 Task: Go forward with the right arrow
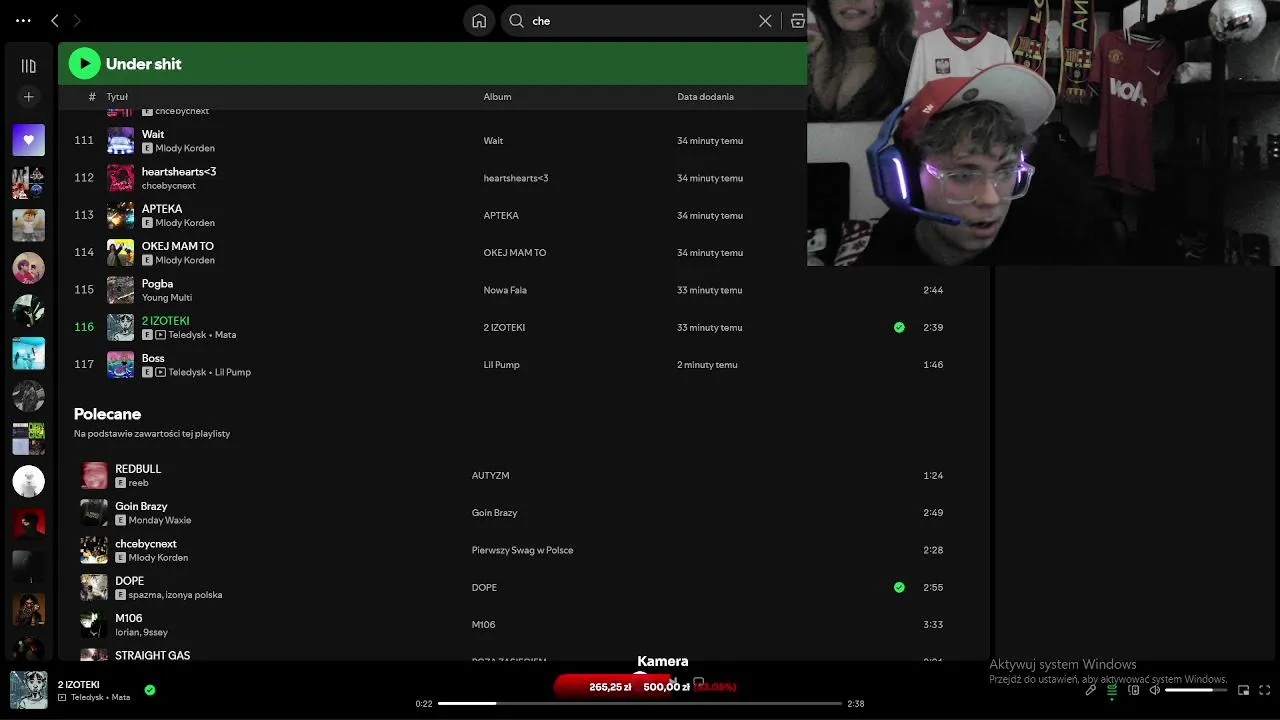click(77, 20)
